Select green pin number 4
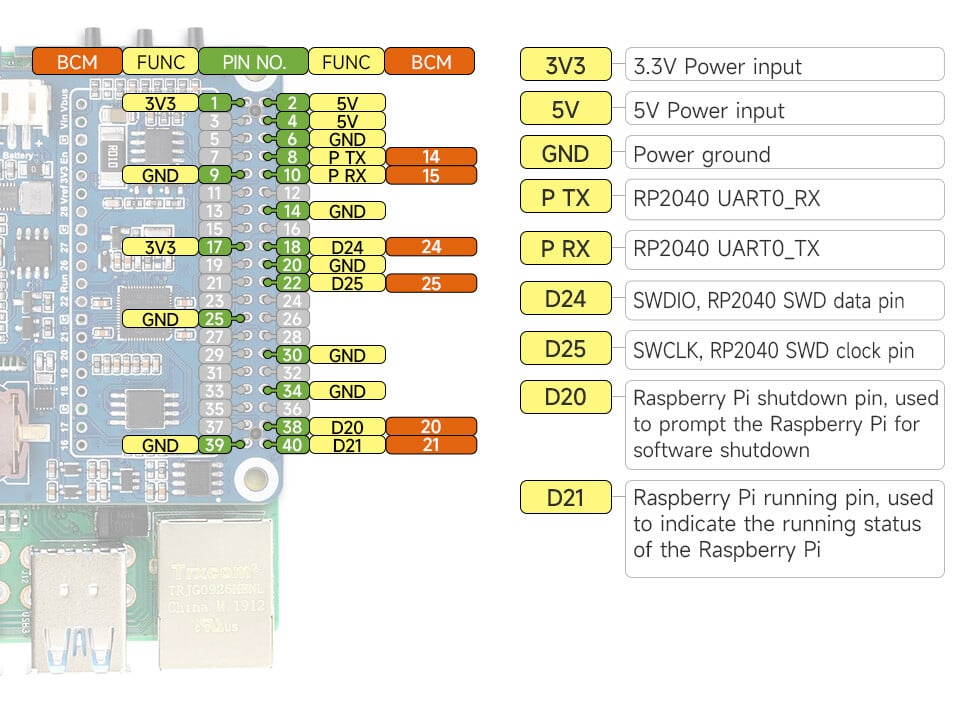960x720 pixels. [293, 121]
